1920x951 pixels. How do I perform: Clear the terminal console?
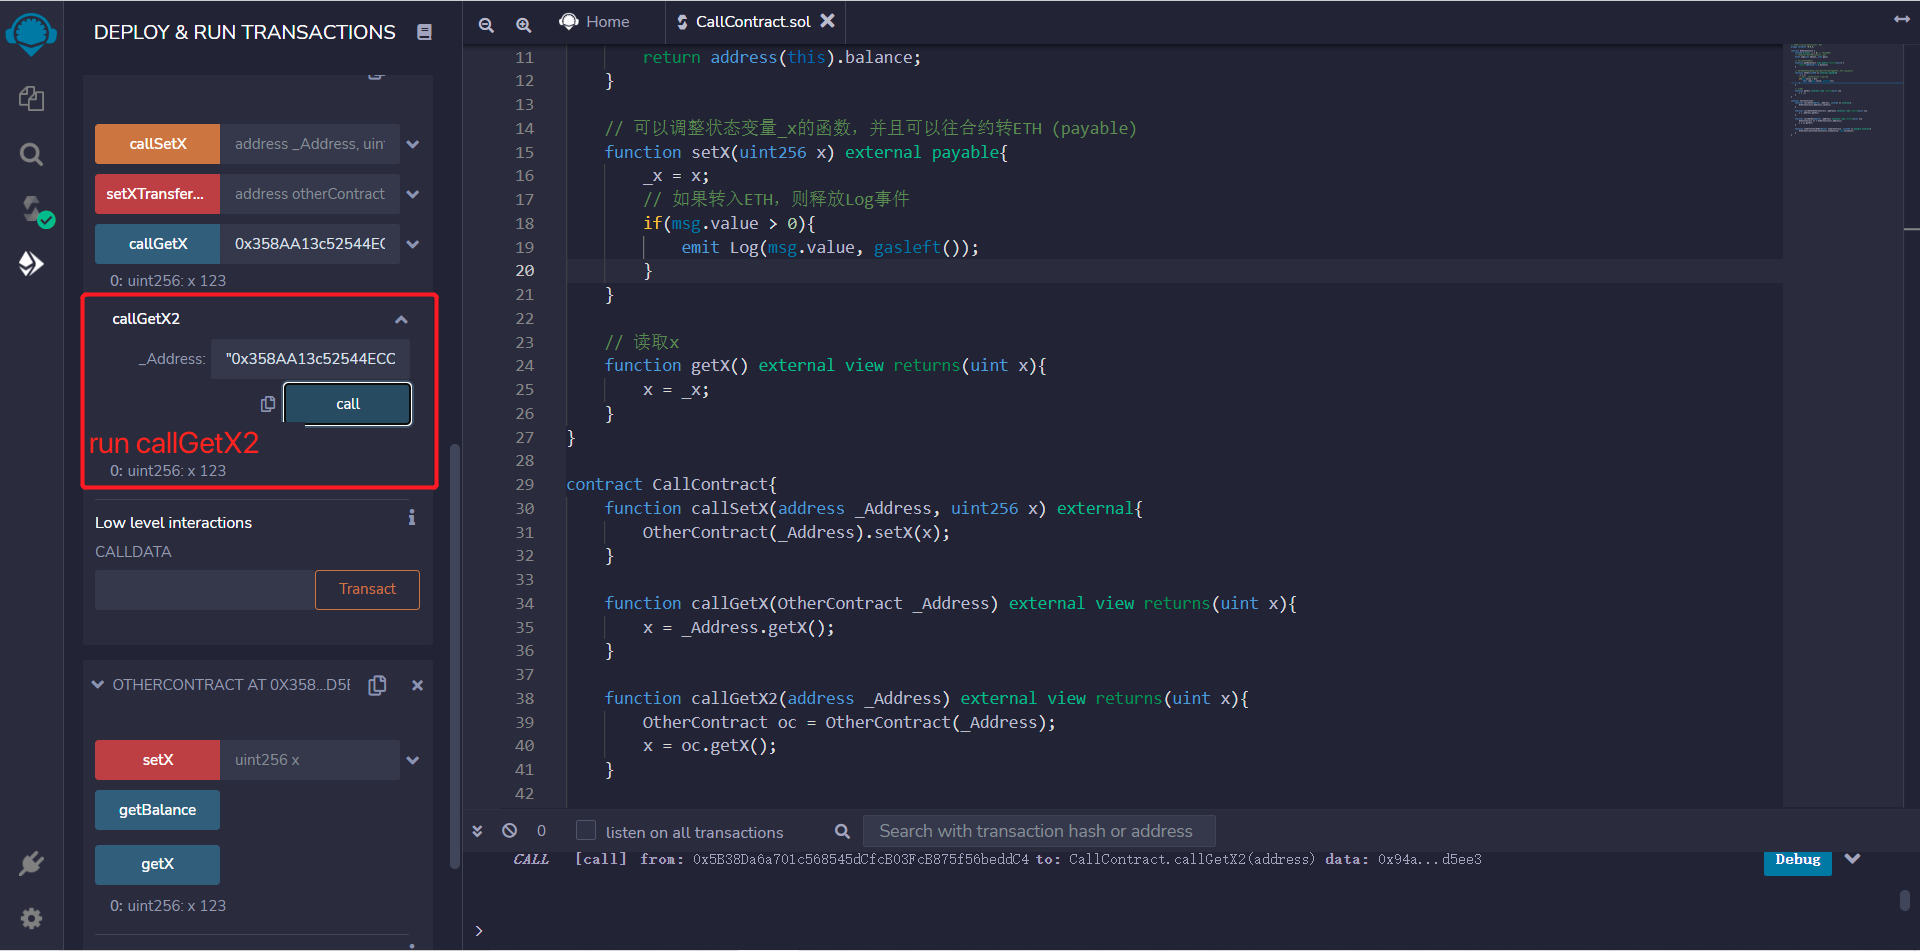pyautogui.click(x=509, y=830)
